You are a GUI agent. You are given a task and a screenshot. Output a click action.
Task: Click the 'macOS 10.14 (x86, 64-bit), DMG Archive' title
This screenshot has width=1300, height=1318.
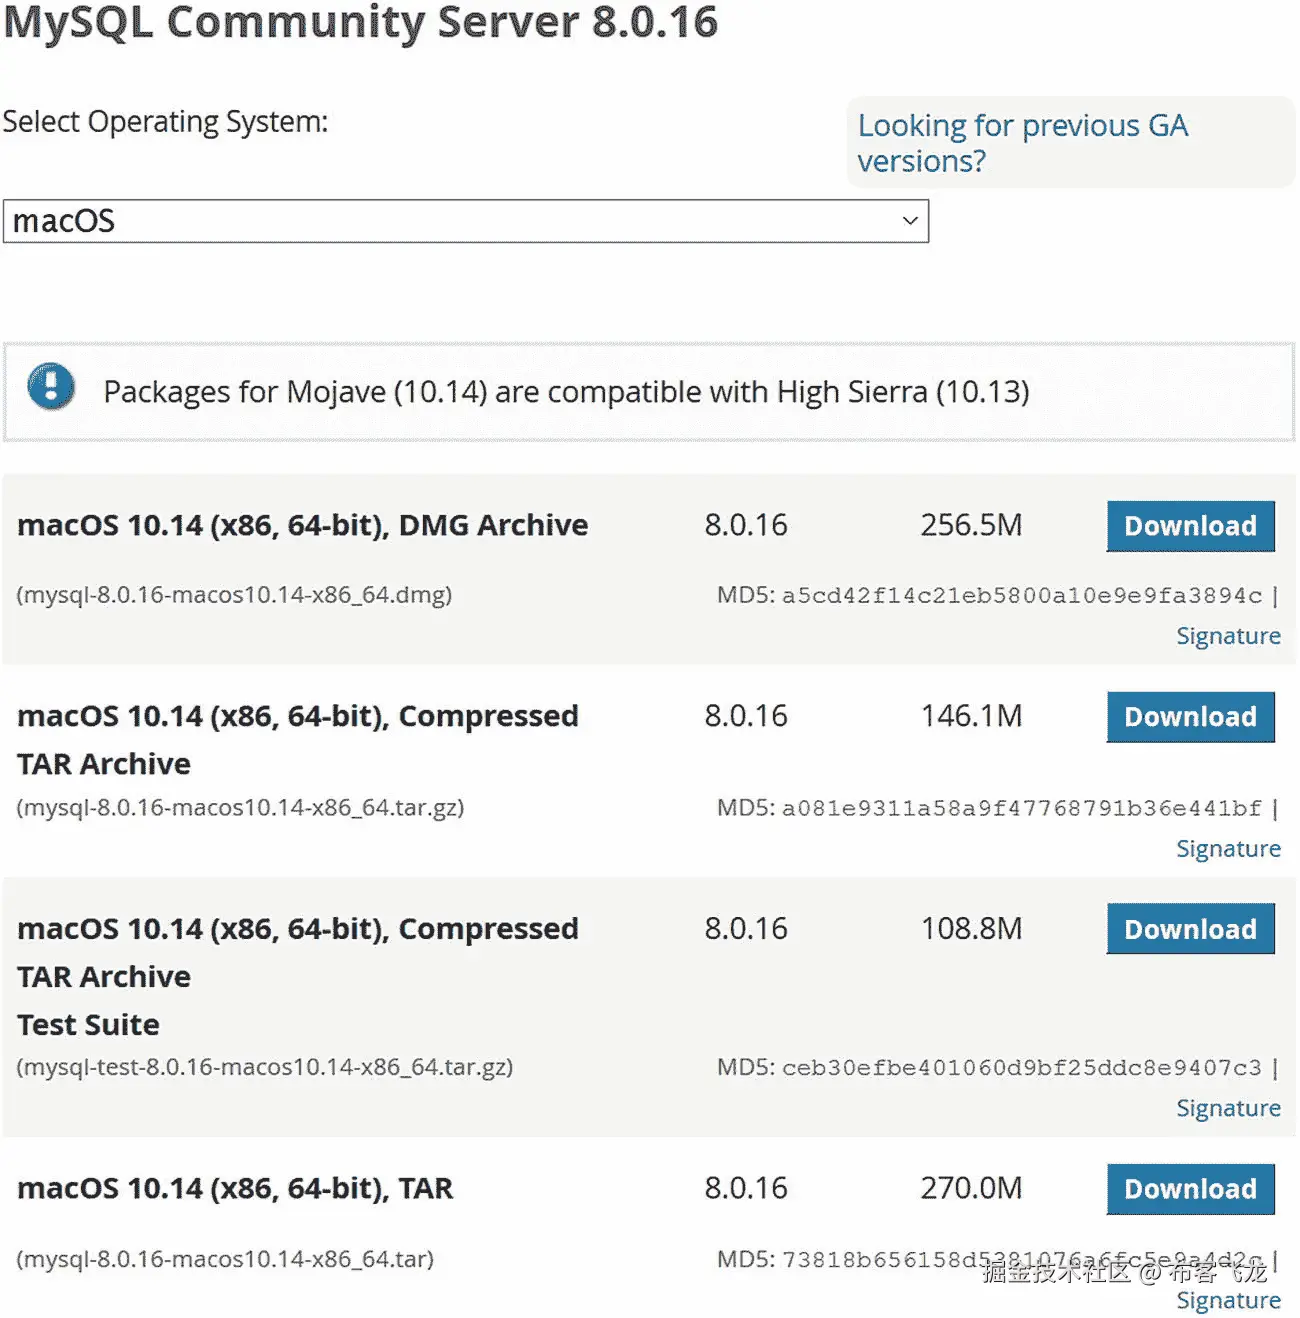coord(302,525)
